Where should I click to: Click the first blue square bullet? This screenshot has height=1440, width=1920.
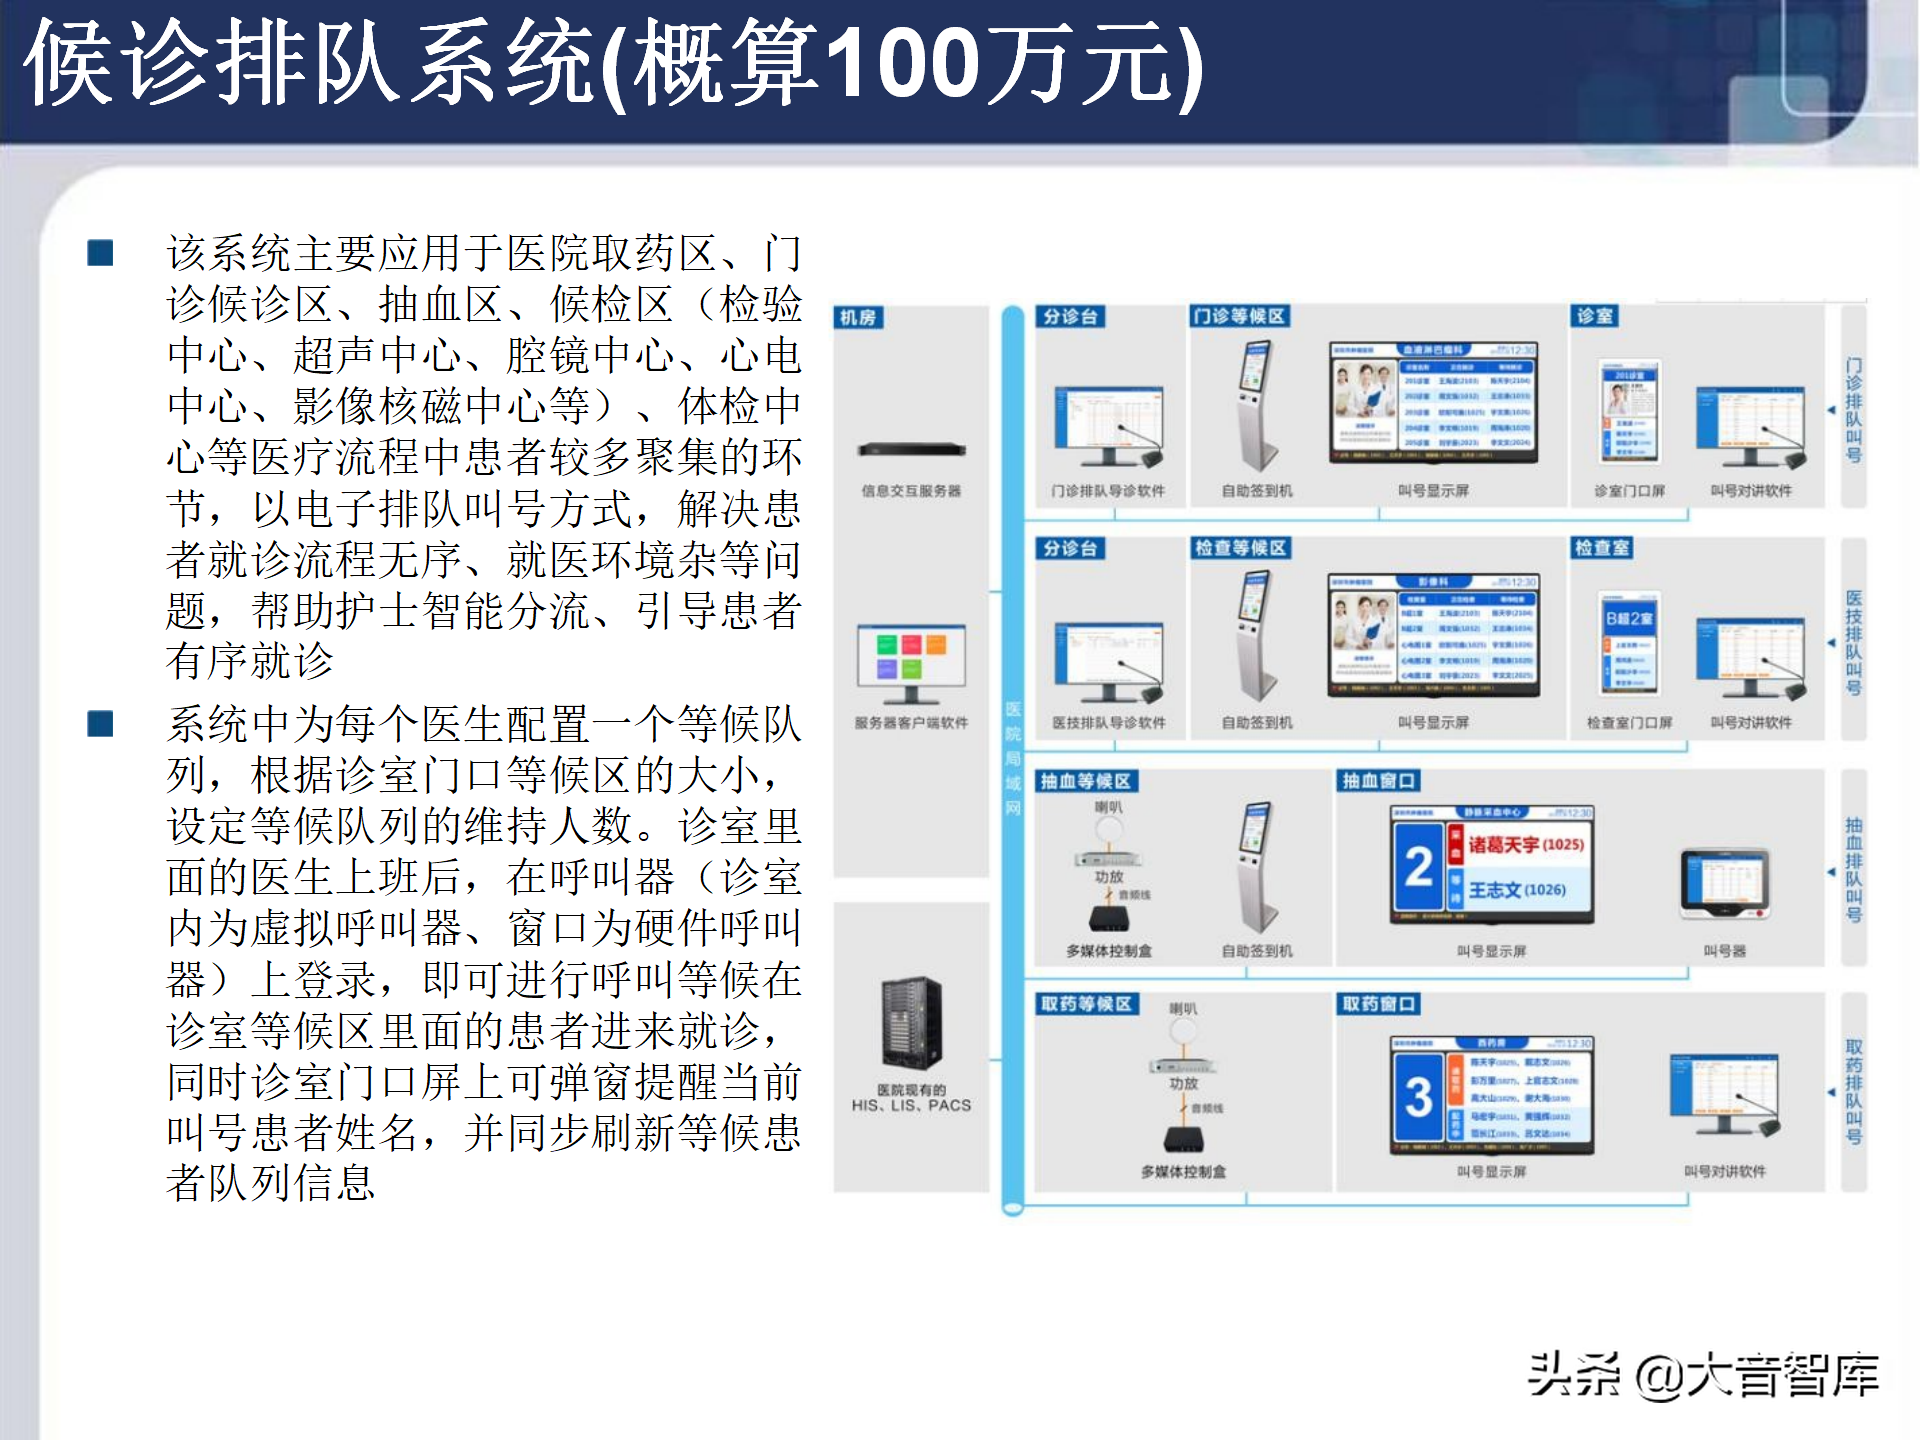[x=100, y=253]
